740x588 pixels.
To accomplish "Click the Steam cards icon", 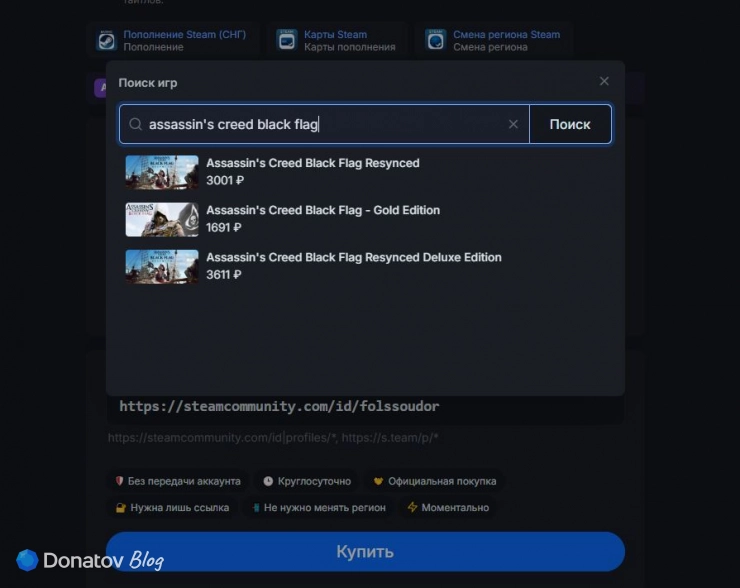I will click(287, 41).
